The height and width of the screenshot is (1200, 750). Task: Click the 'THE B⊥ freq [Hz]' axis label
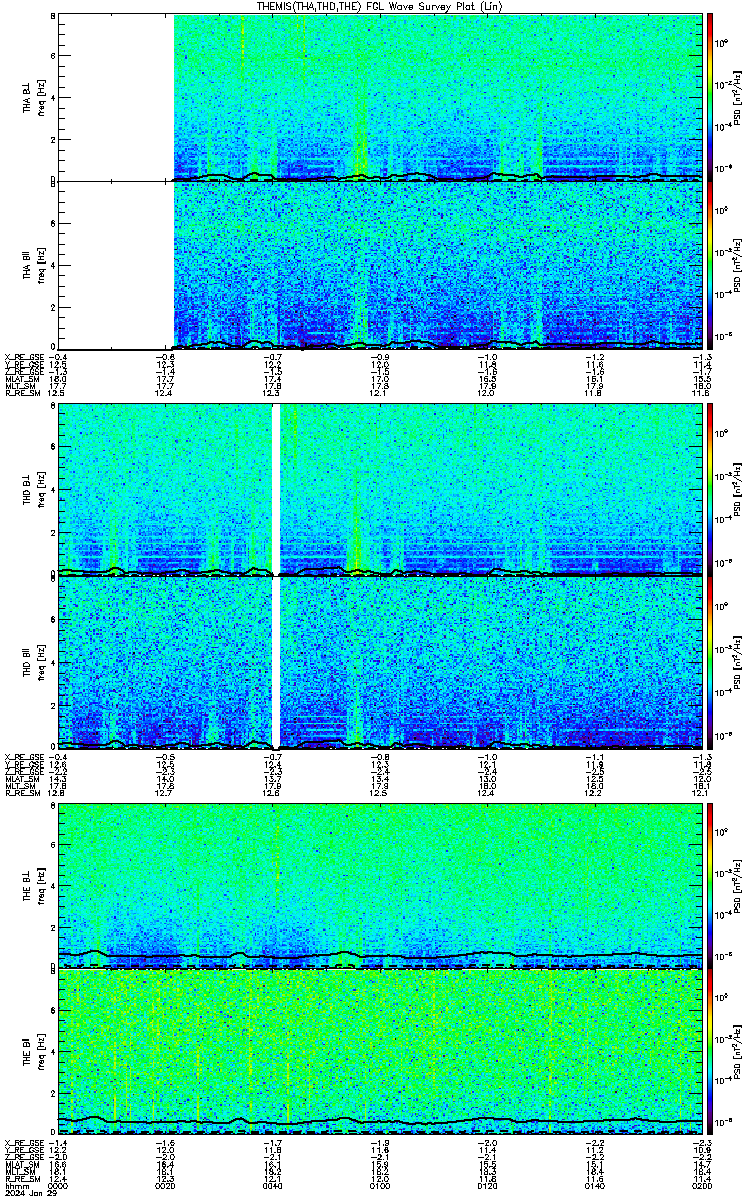click(x=33, y=885)
